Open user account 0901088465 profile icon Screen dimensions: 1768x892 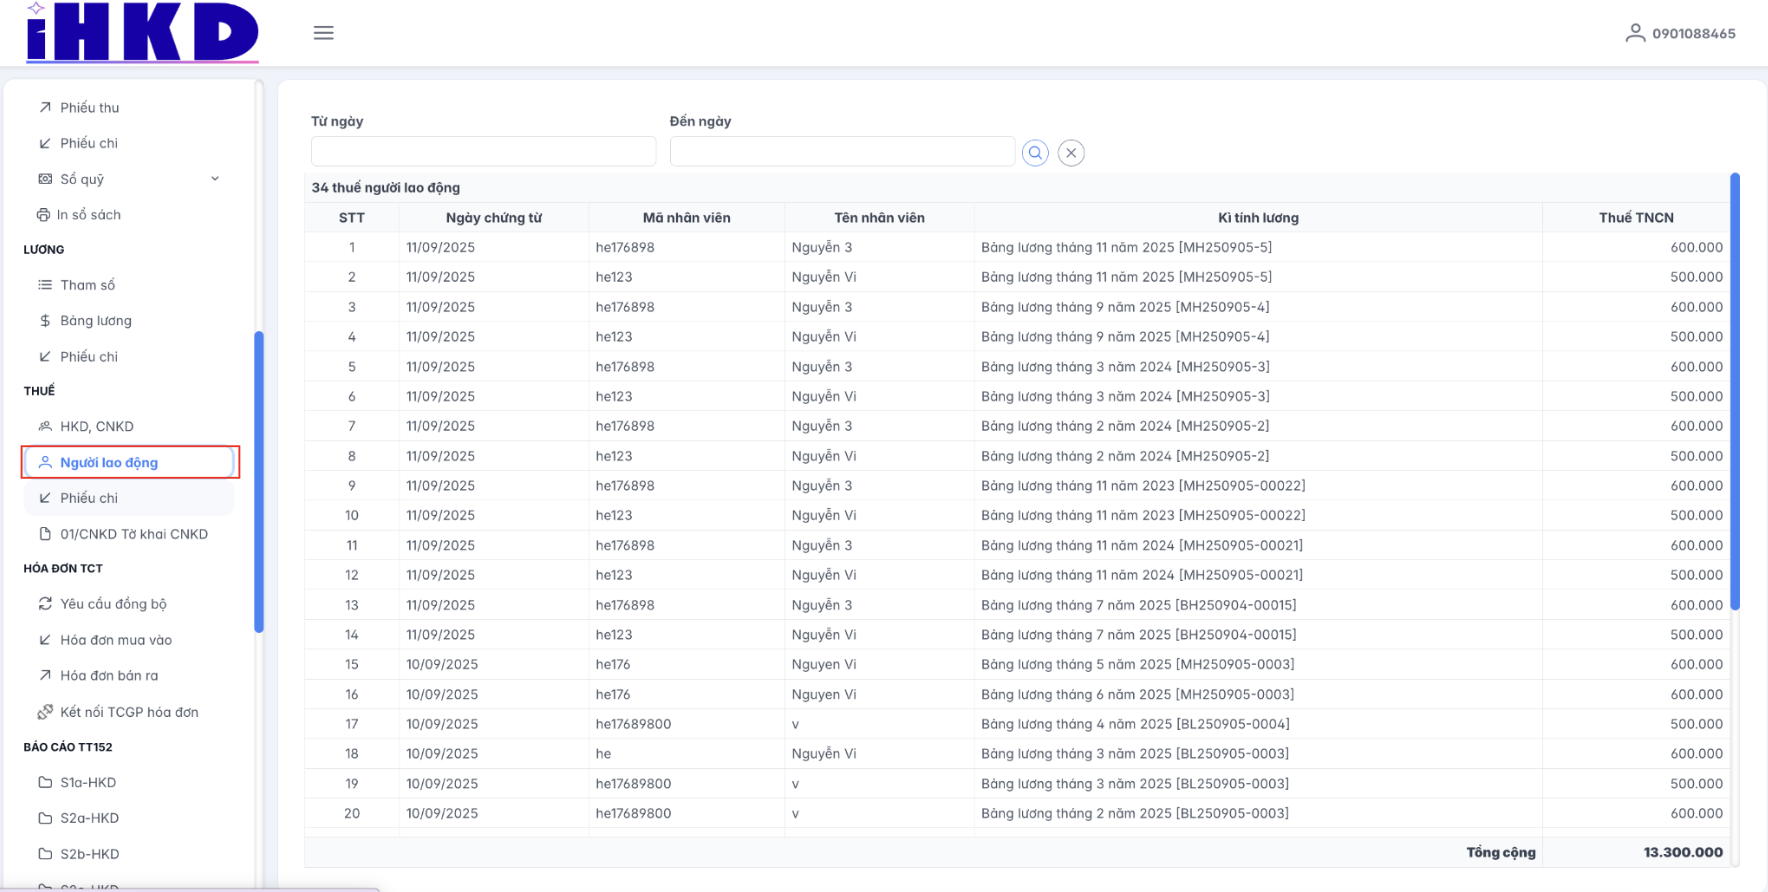pyautogui.click(x=1635, y=33)
